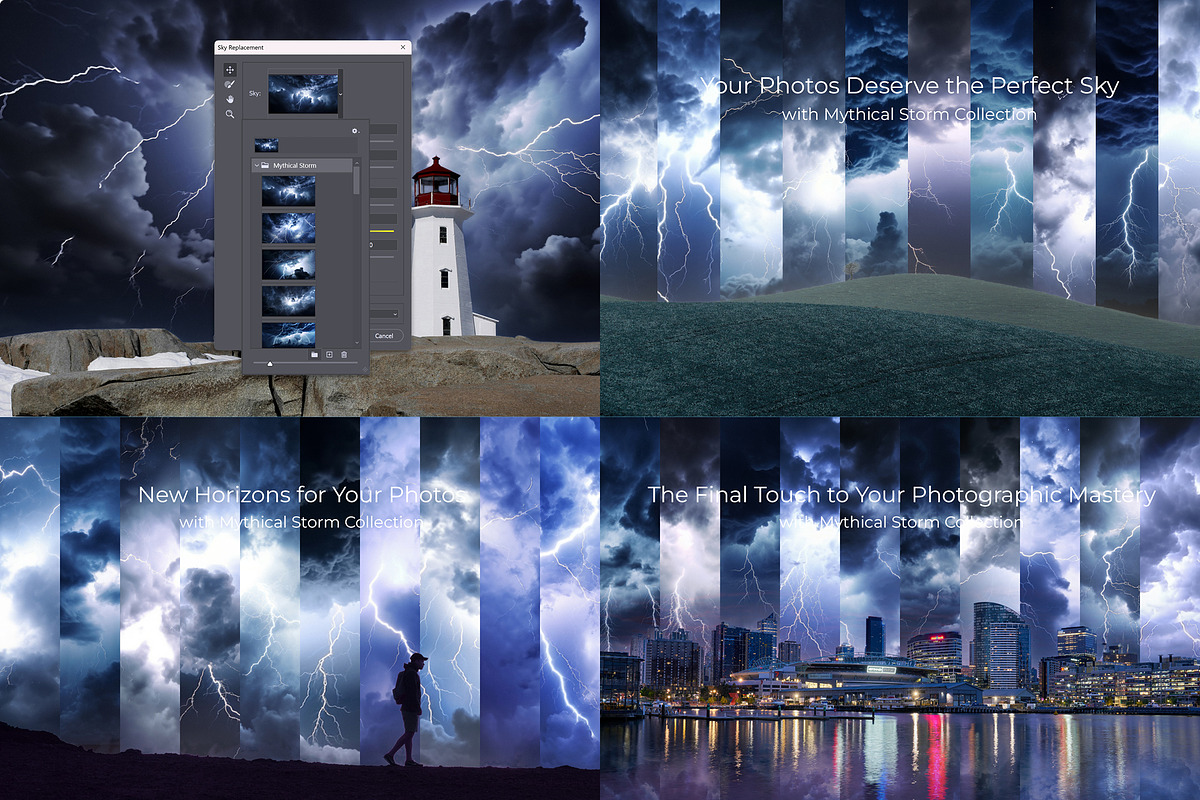1200x800 pixels.
Task: Click the recently used sky small thumbnail
Action: coord(266,145)
